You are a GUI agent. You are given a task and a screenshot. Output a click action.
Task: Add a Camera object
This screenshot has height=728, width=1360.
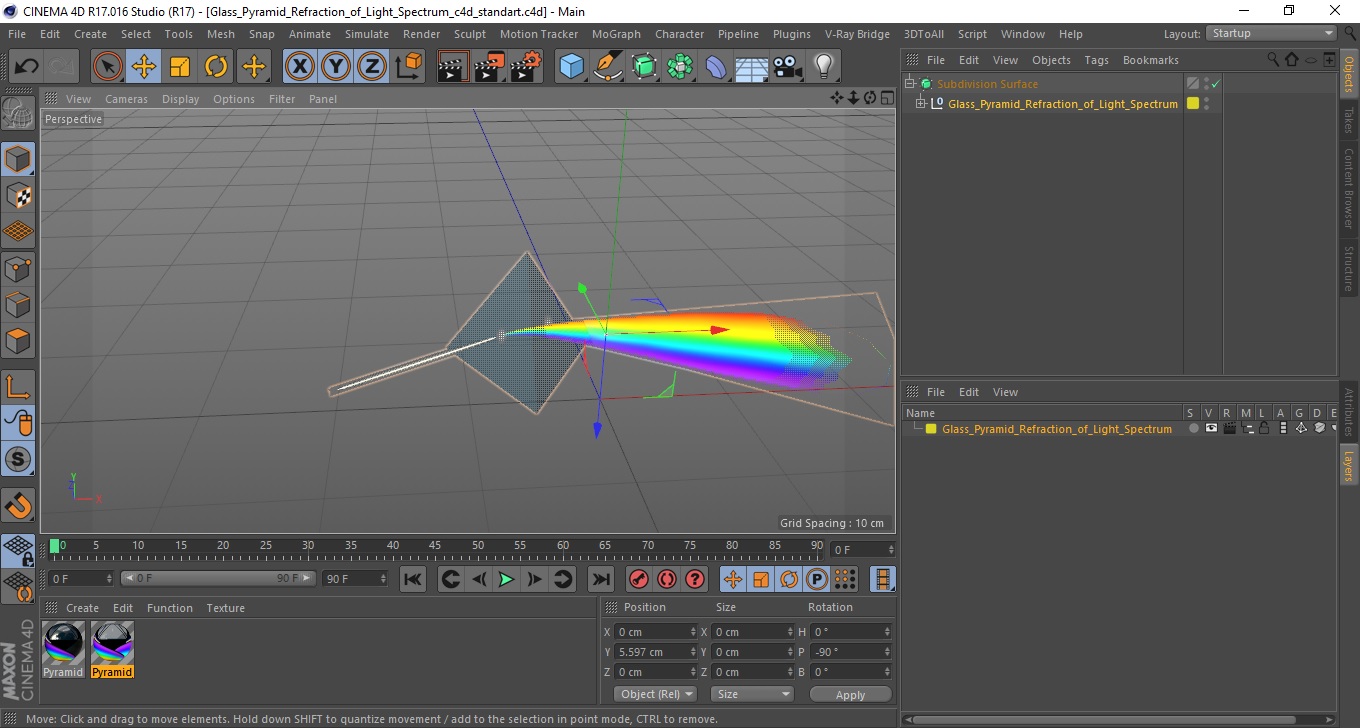tap(788, 67)
